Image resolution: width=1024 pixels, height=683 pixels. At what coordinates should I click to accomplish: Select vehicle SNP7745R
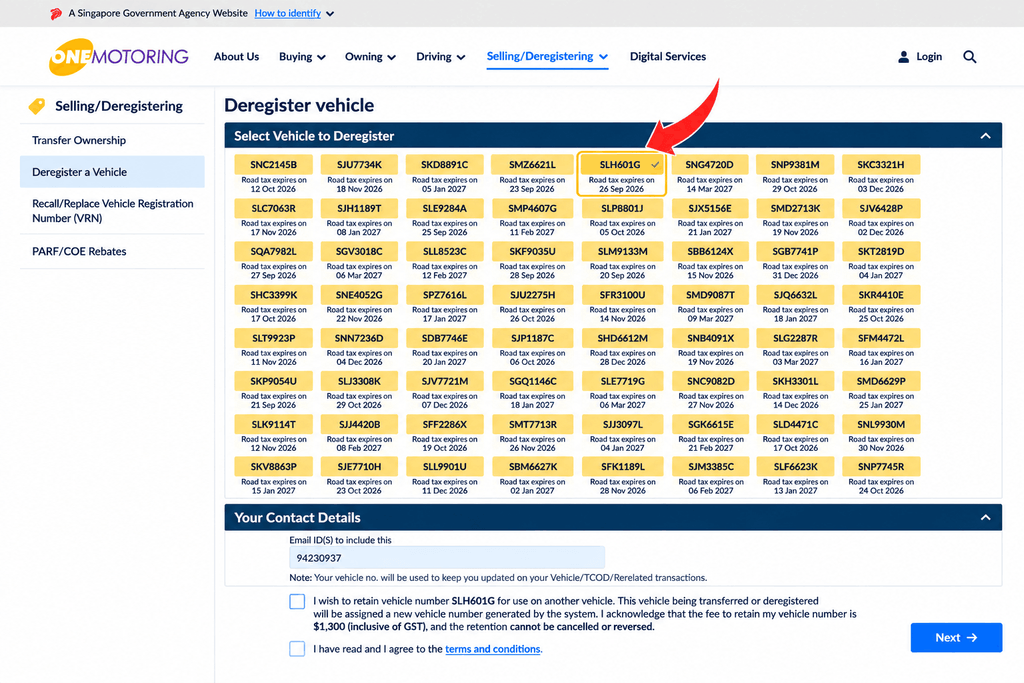[881, 467]
